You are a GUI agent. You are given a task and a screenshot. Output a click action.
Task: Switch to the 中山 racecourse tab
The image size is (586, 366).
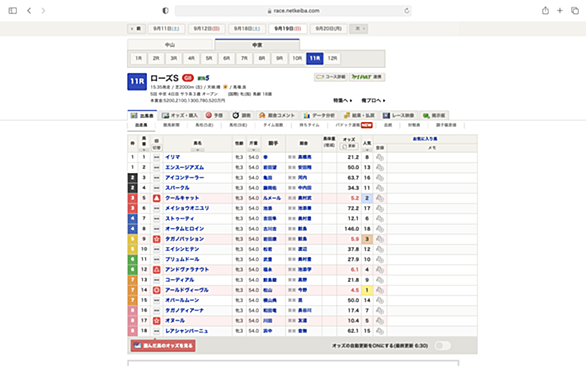[x=170, y=45]
